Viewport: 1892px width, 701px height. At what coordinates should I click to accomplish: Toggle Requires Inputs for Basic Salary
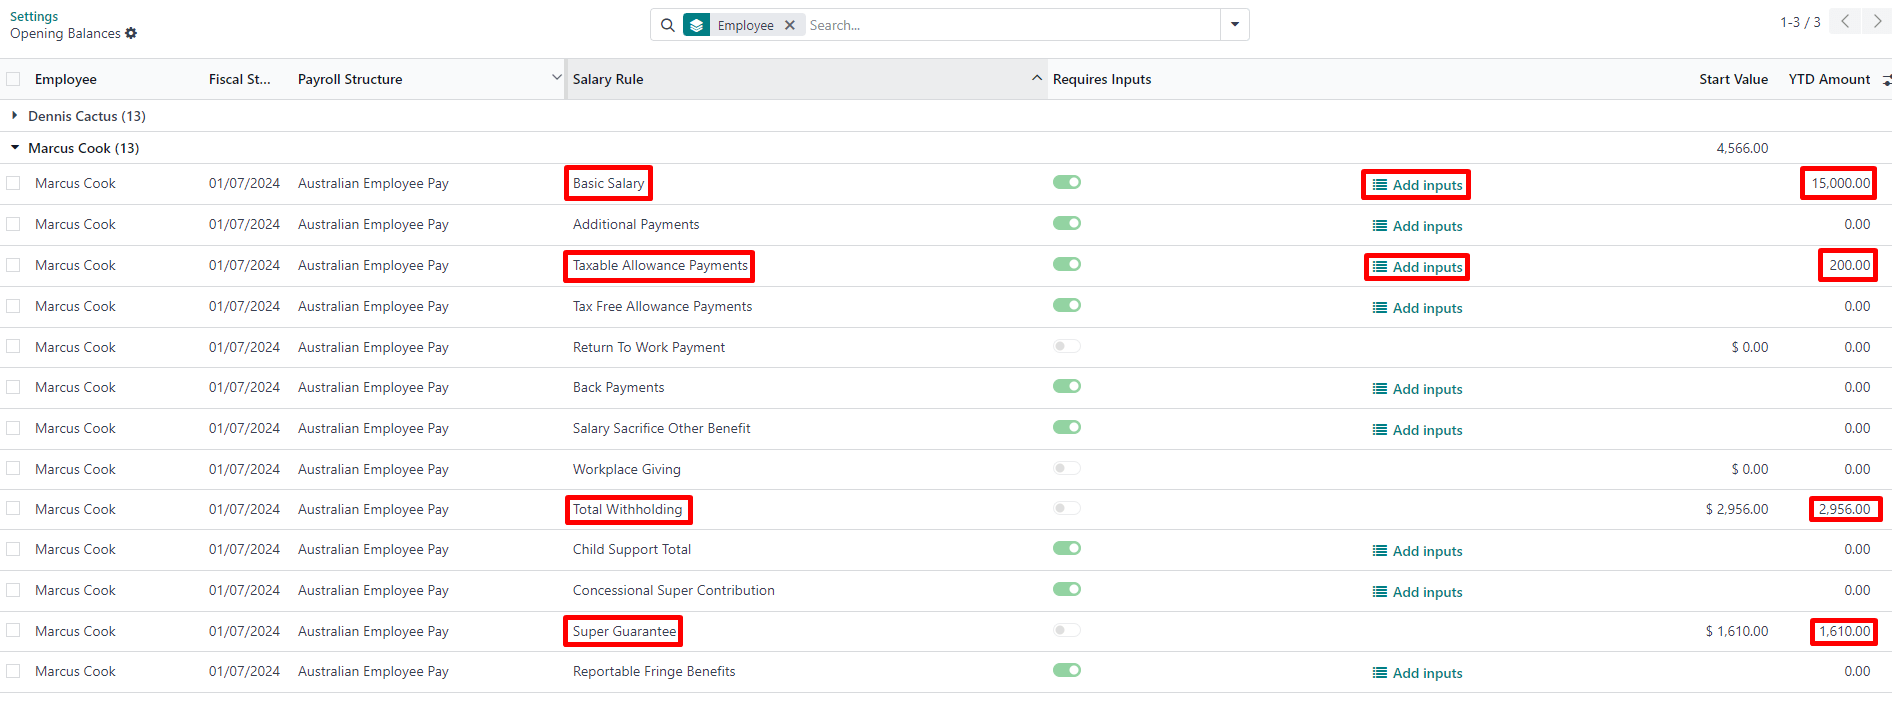click(x=1067, y=182)
